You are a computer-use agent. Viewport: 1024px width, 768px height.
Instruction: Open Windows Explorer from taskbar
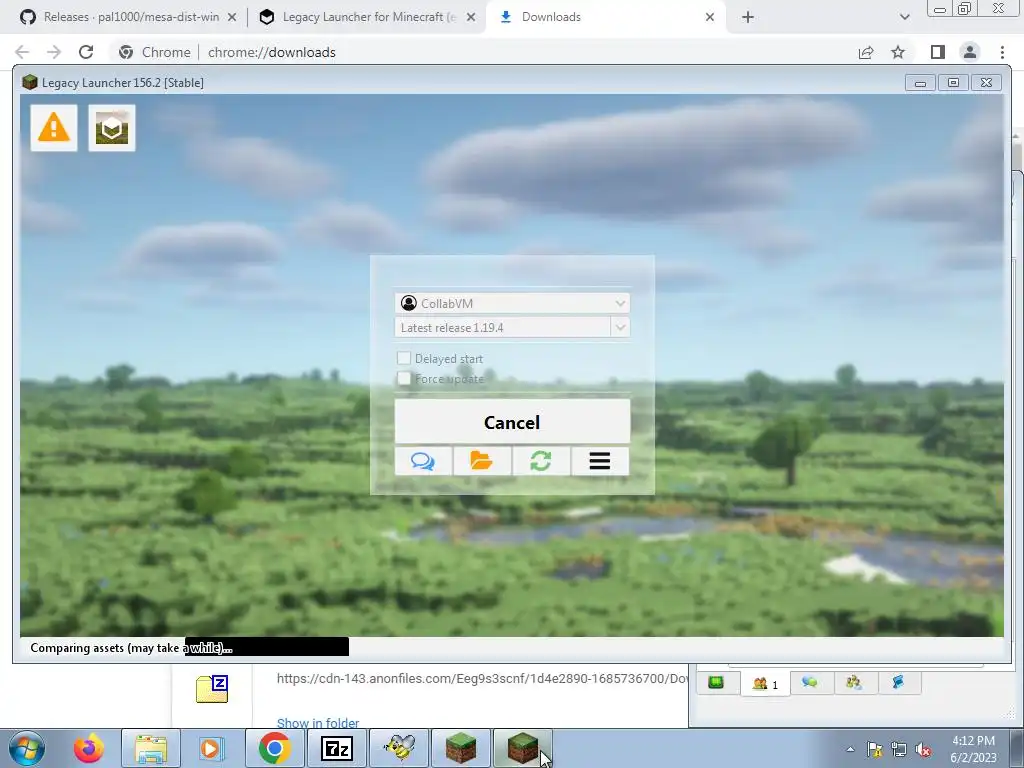151,748
